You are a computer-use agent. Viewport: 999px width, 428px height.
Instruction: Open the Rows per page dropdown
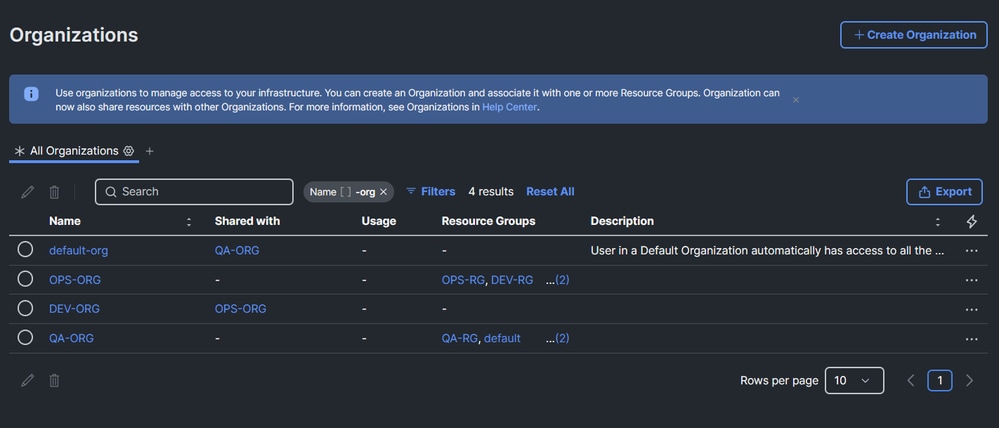(x=854, y=380)
